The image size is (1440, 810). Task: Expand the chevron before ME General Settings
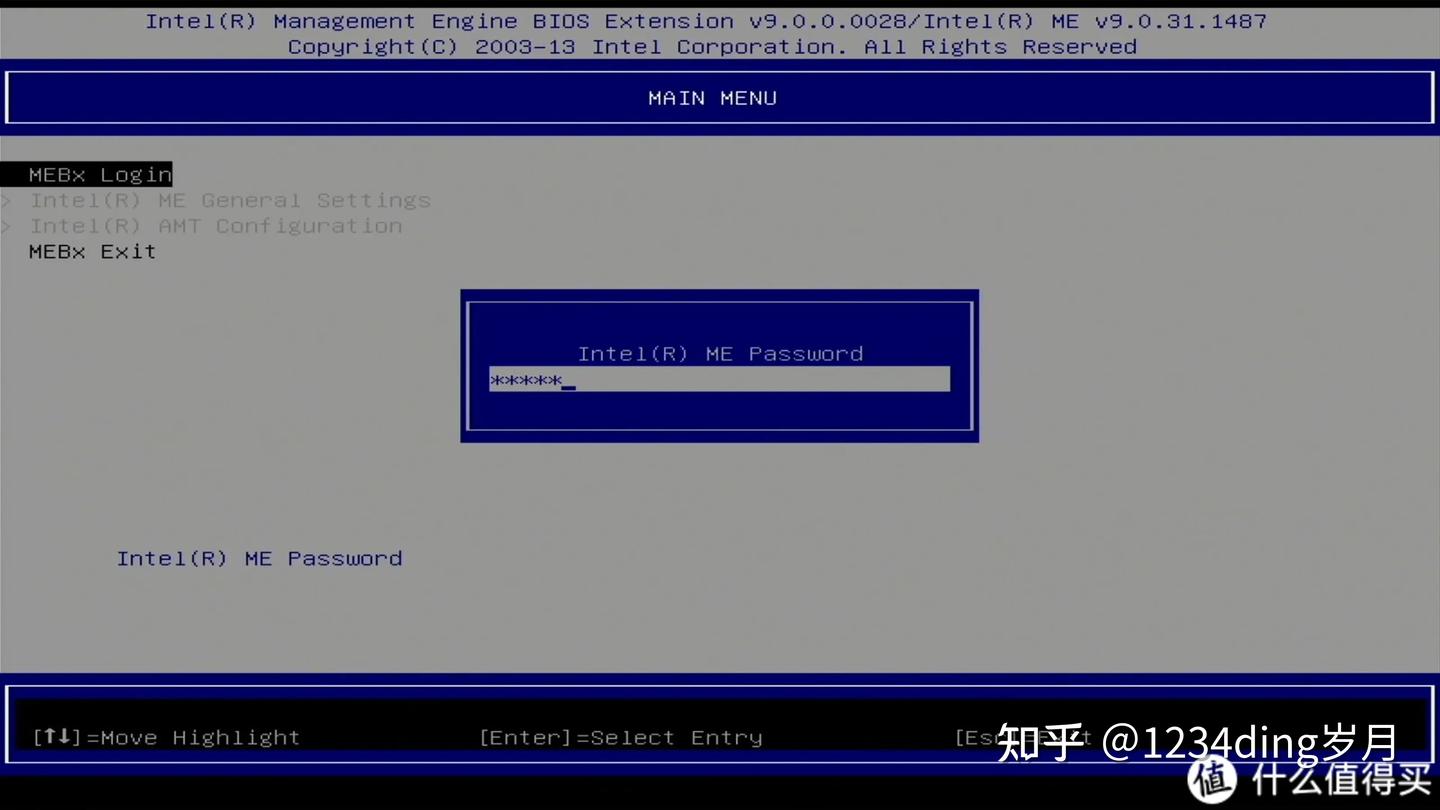8,200
